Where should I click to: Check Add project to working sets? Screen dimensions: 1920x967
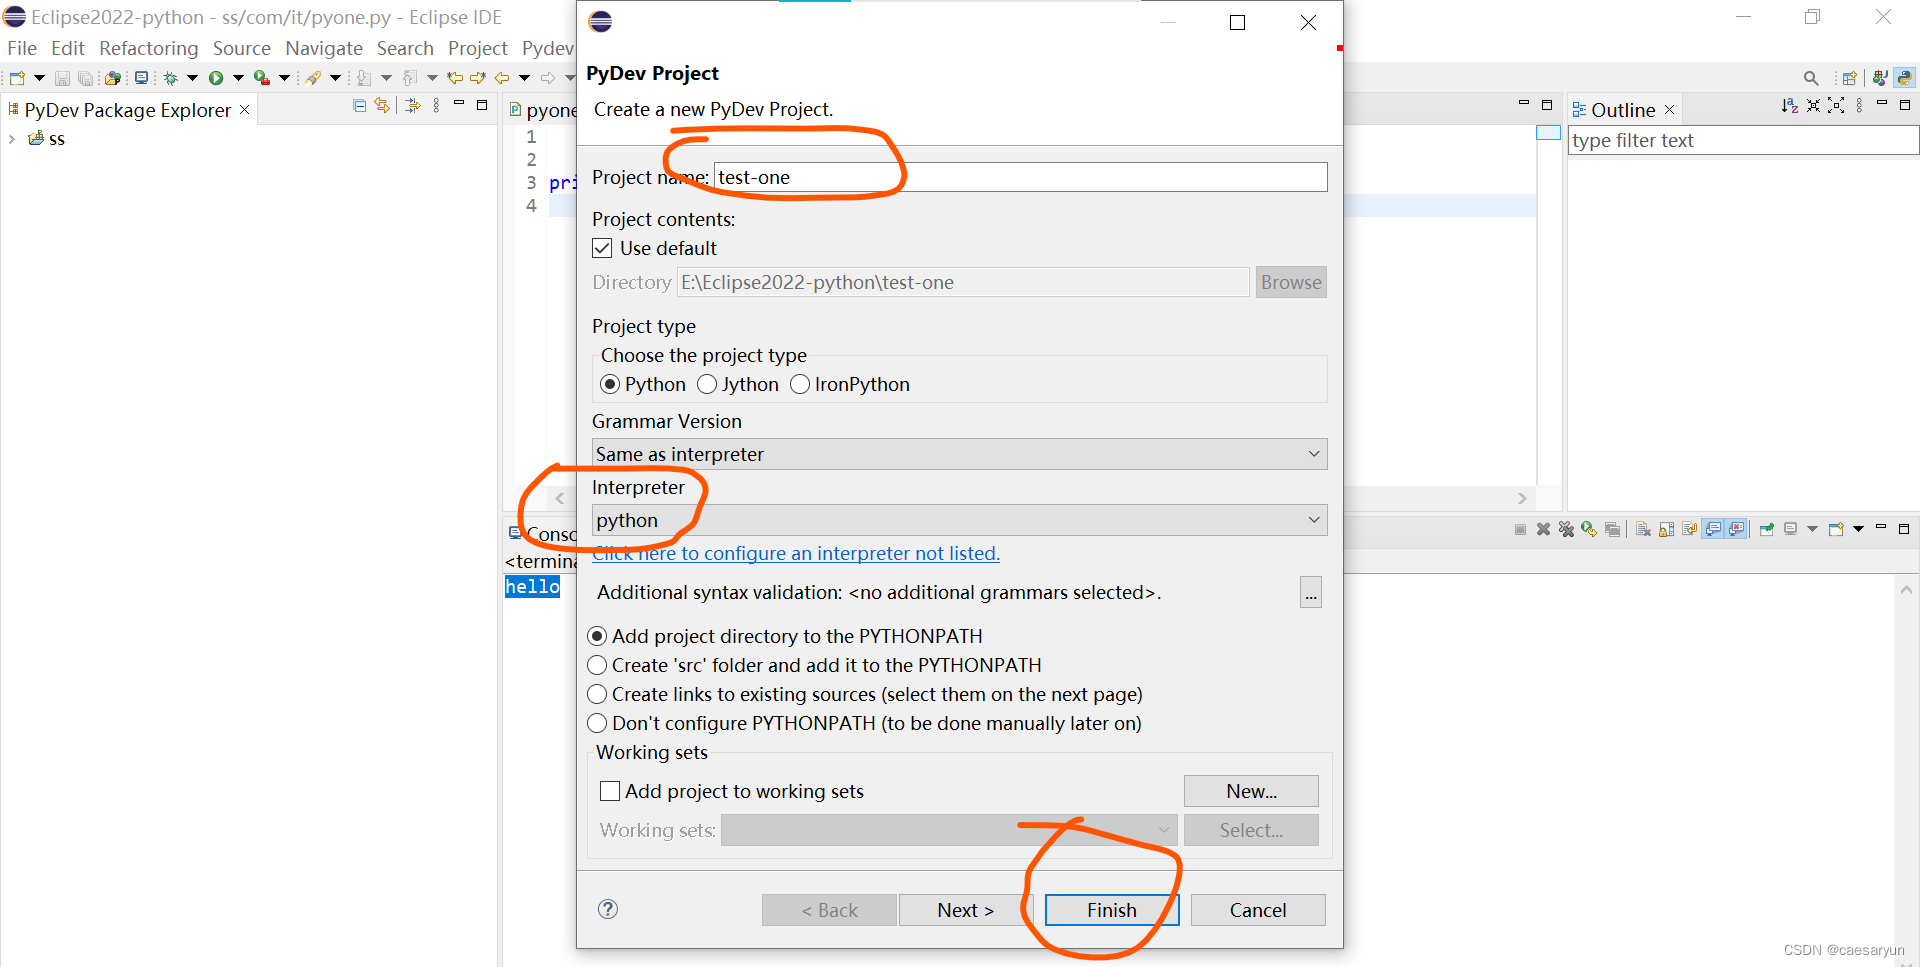[610, 791]
